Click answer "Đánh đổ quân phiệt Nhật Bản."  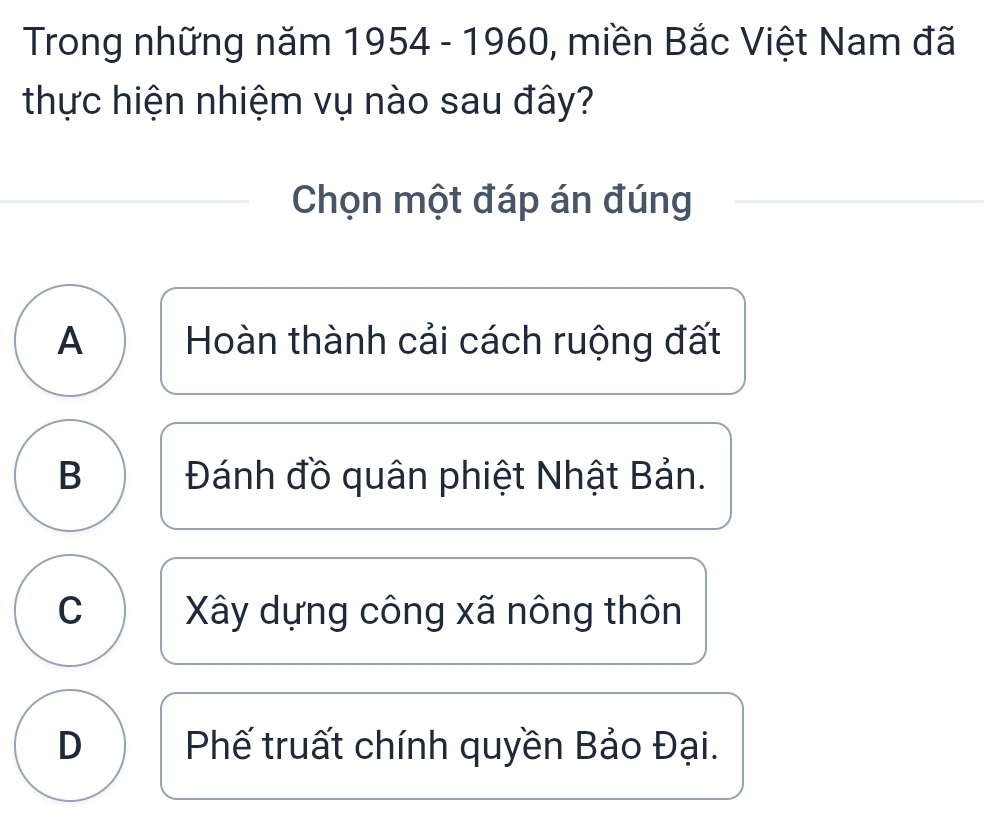(x=445, y=476)
